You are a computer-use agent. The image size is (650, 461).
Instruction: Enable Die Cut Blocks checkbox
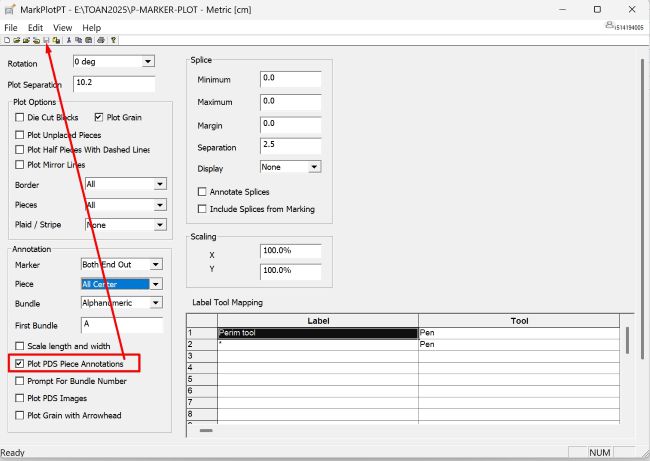pyautogui.click(x=19, y=117)
